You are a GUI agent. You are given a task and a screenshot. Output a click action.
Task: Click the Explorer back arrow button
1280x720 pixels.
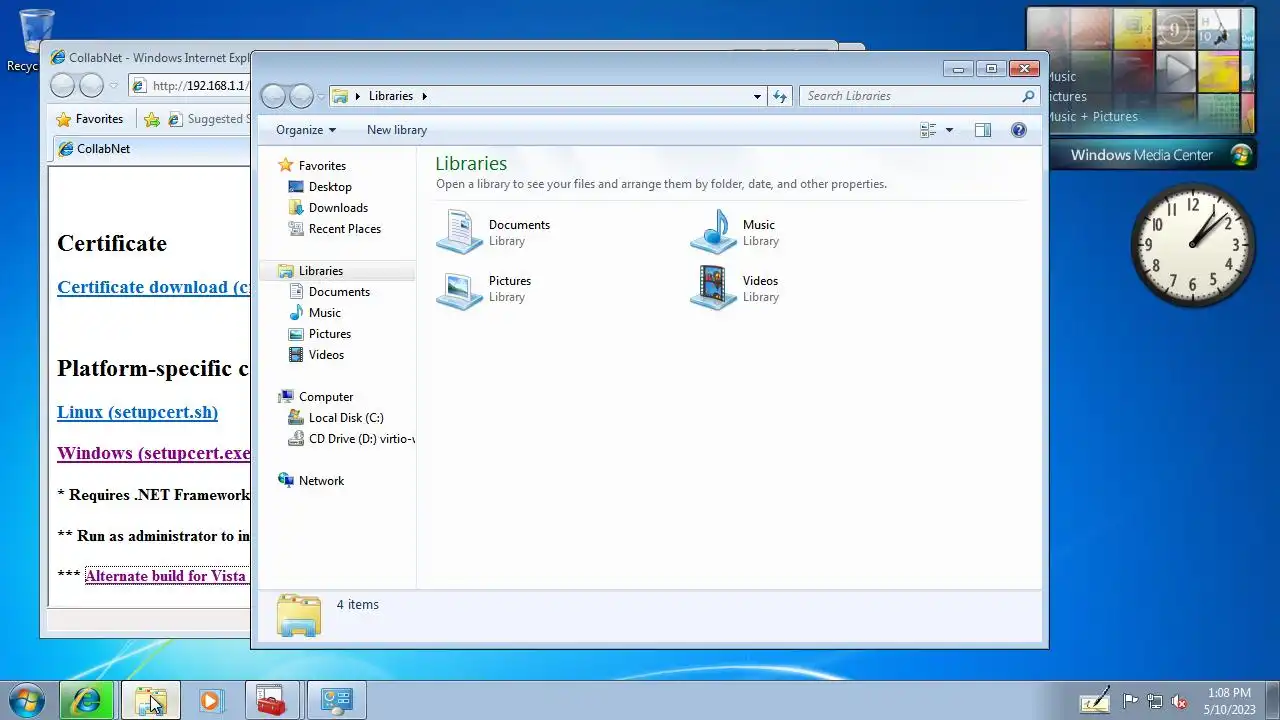(x=274, y=96)
